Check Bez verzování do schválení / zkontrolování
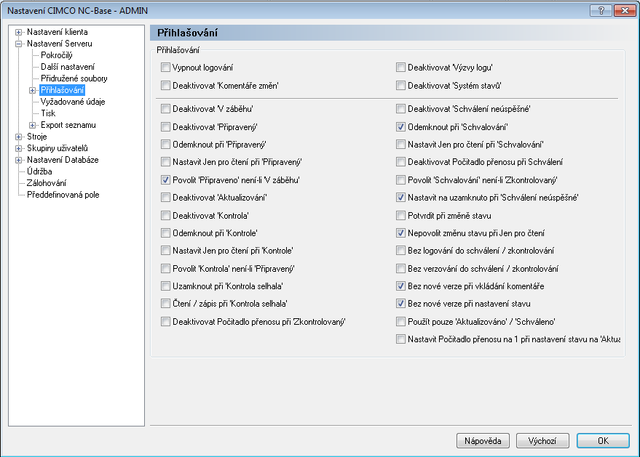This screenshot has height=457, width=640. (401, 268)
